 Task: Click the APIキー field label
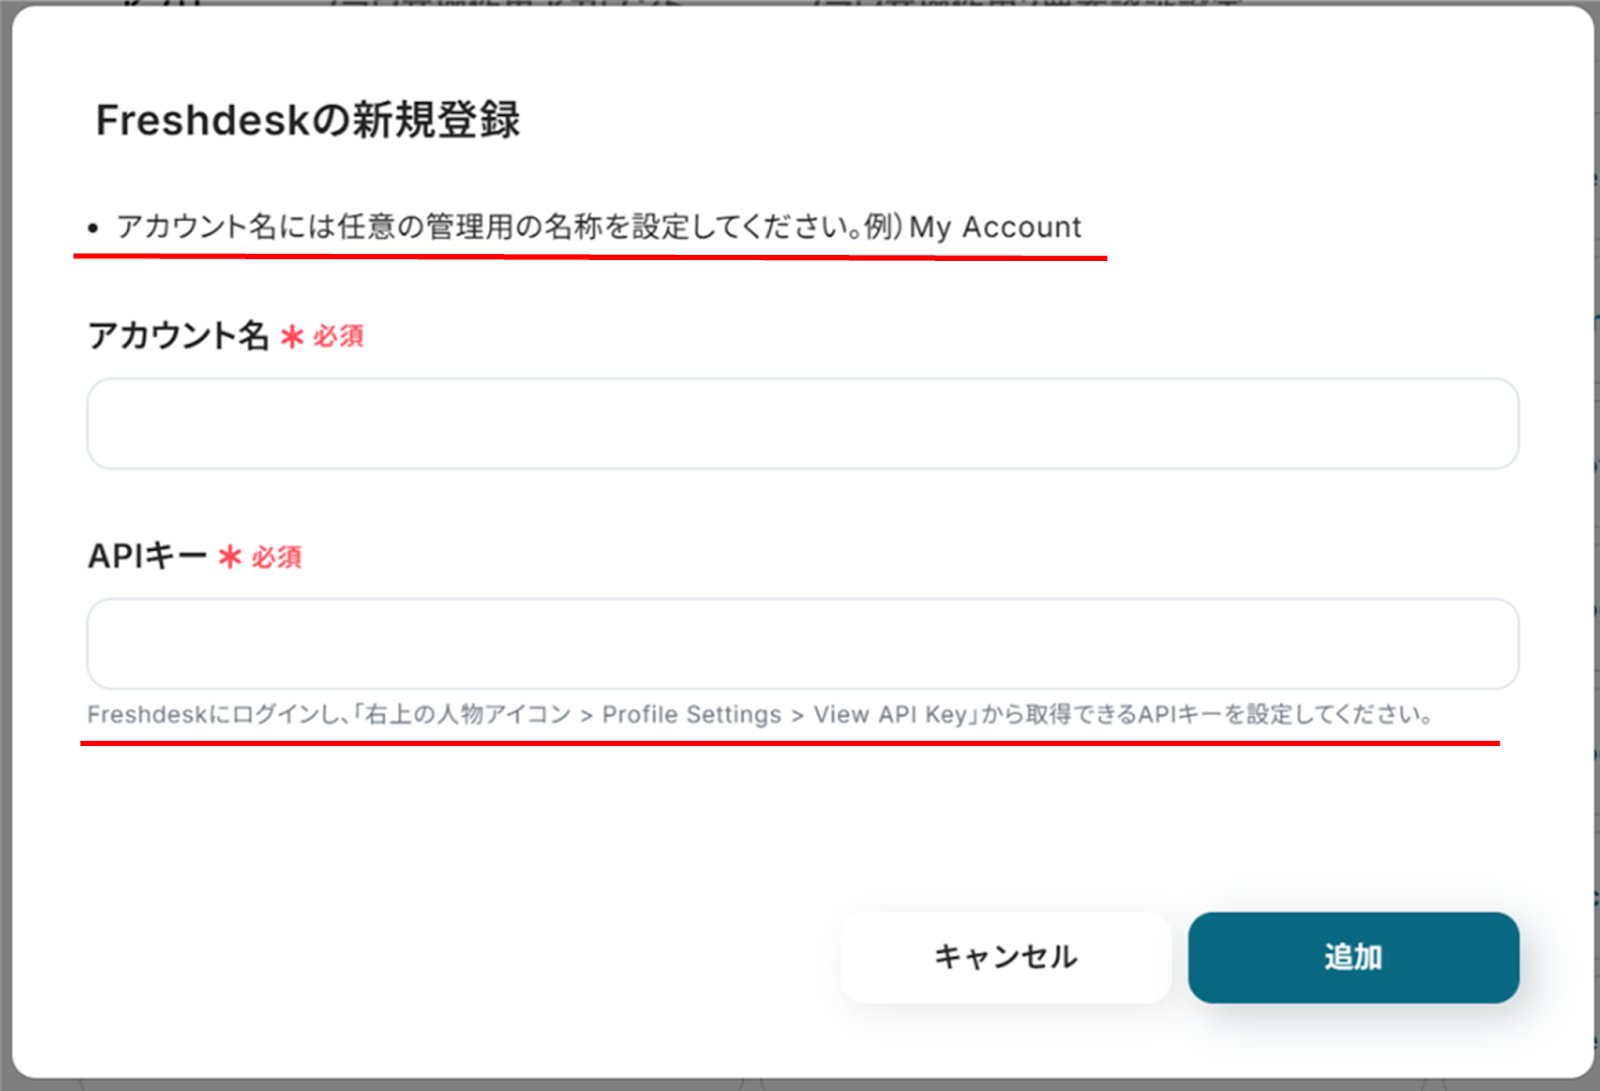147,555
